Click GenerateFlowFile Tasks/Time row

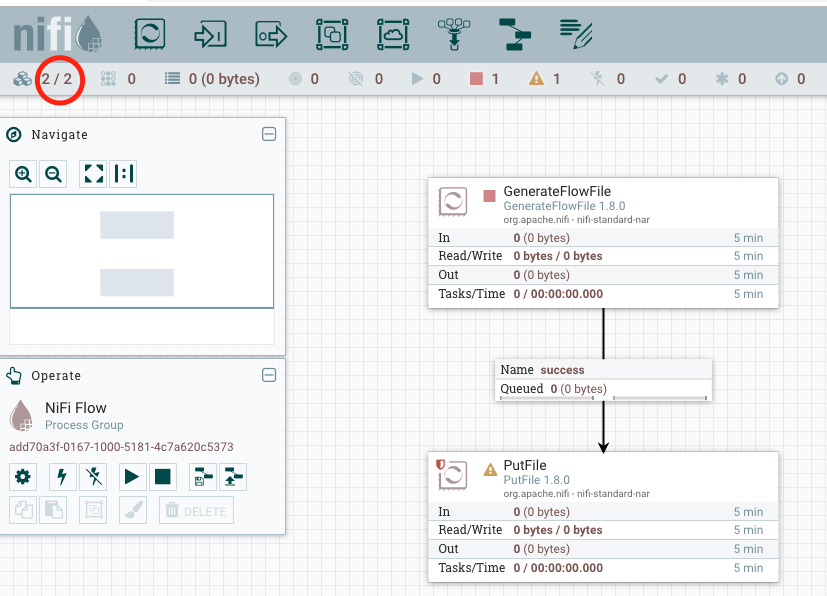pyautogui.click(x=603, y=294)
